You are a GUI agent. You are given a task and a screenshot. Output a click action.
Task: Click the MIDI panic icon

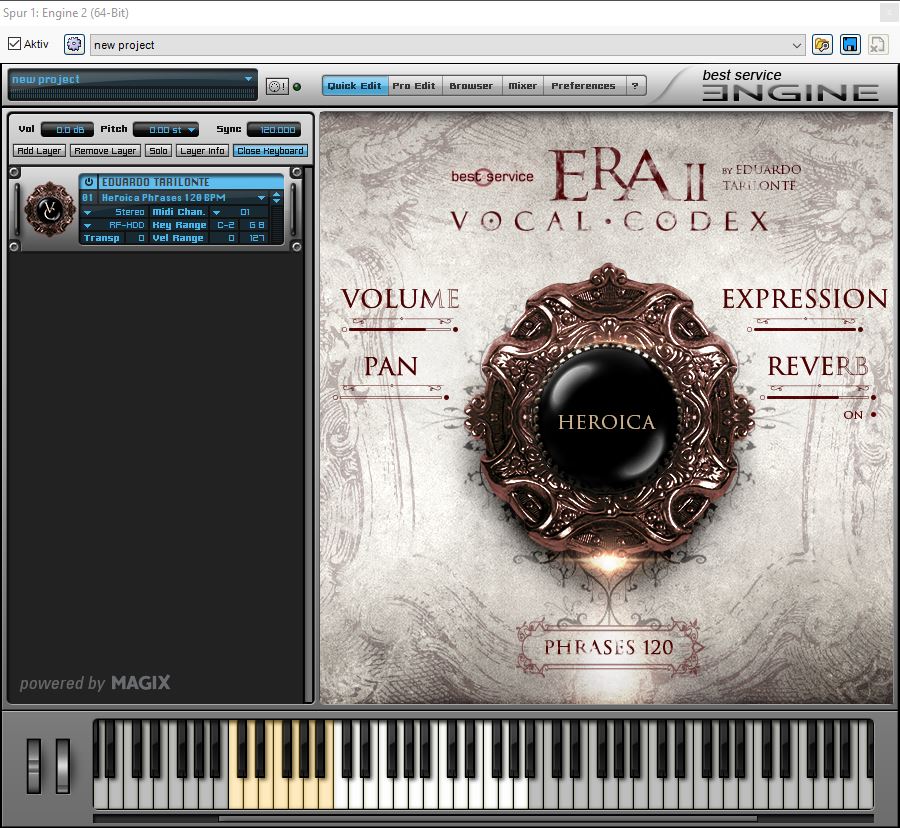277,87
